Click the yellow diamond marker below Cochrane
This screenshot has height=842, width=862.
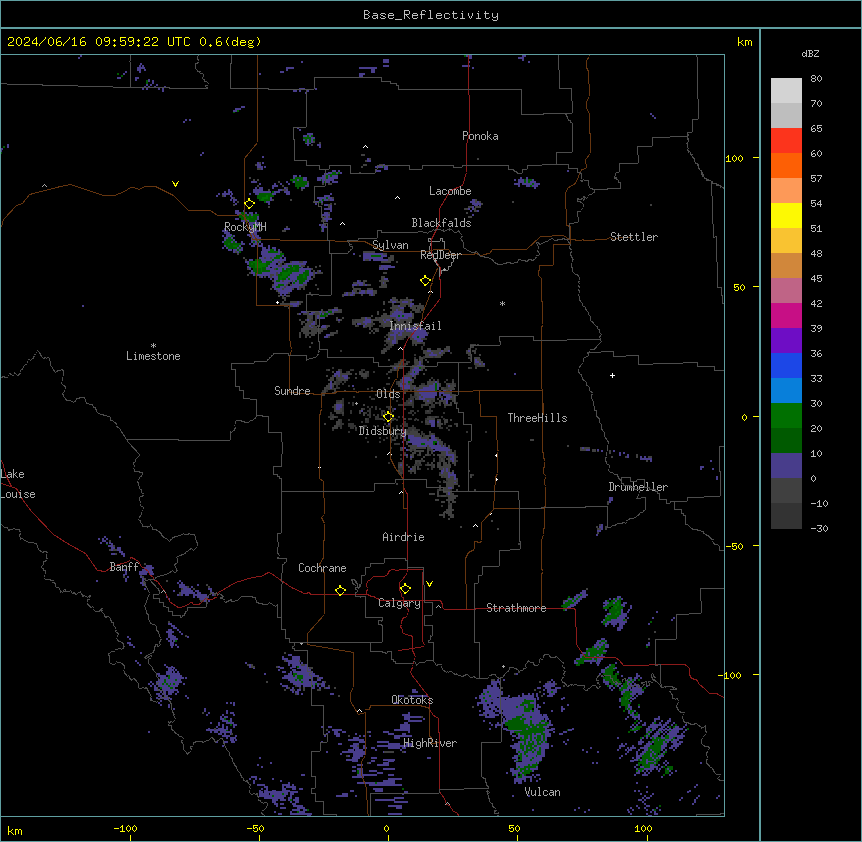coord(340,590)
